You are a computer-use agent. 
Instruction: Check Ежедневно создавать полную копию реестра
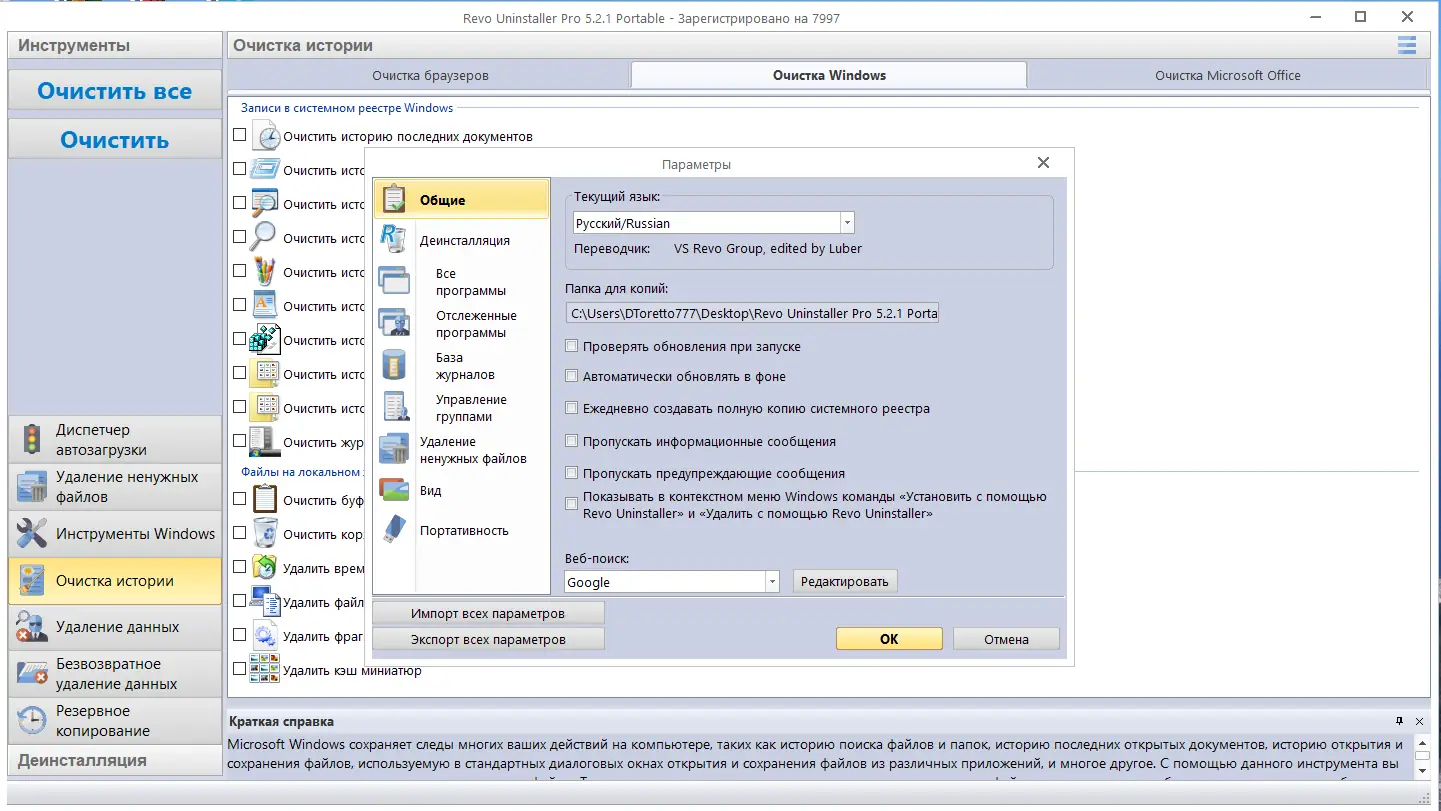(572, 407)
